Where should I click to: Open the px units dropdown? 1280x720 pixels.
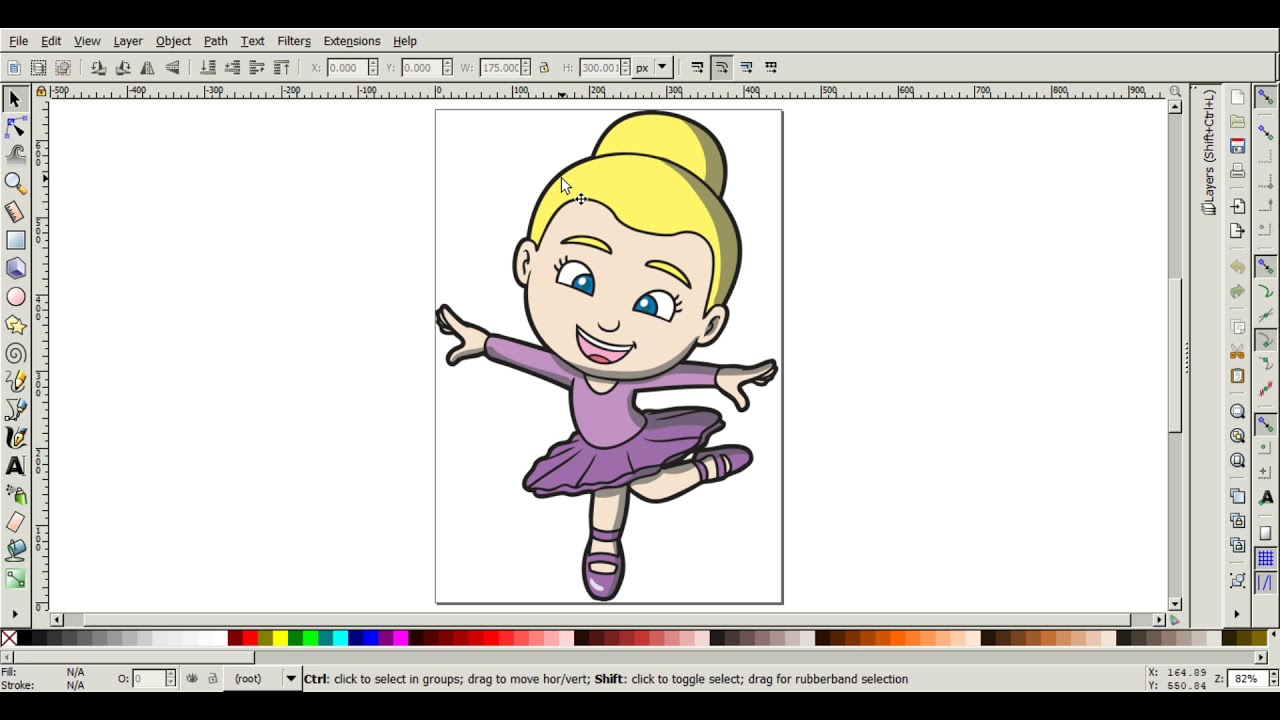[652, 68]
